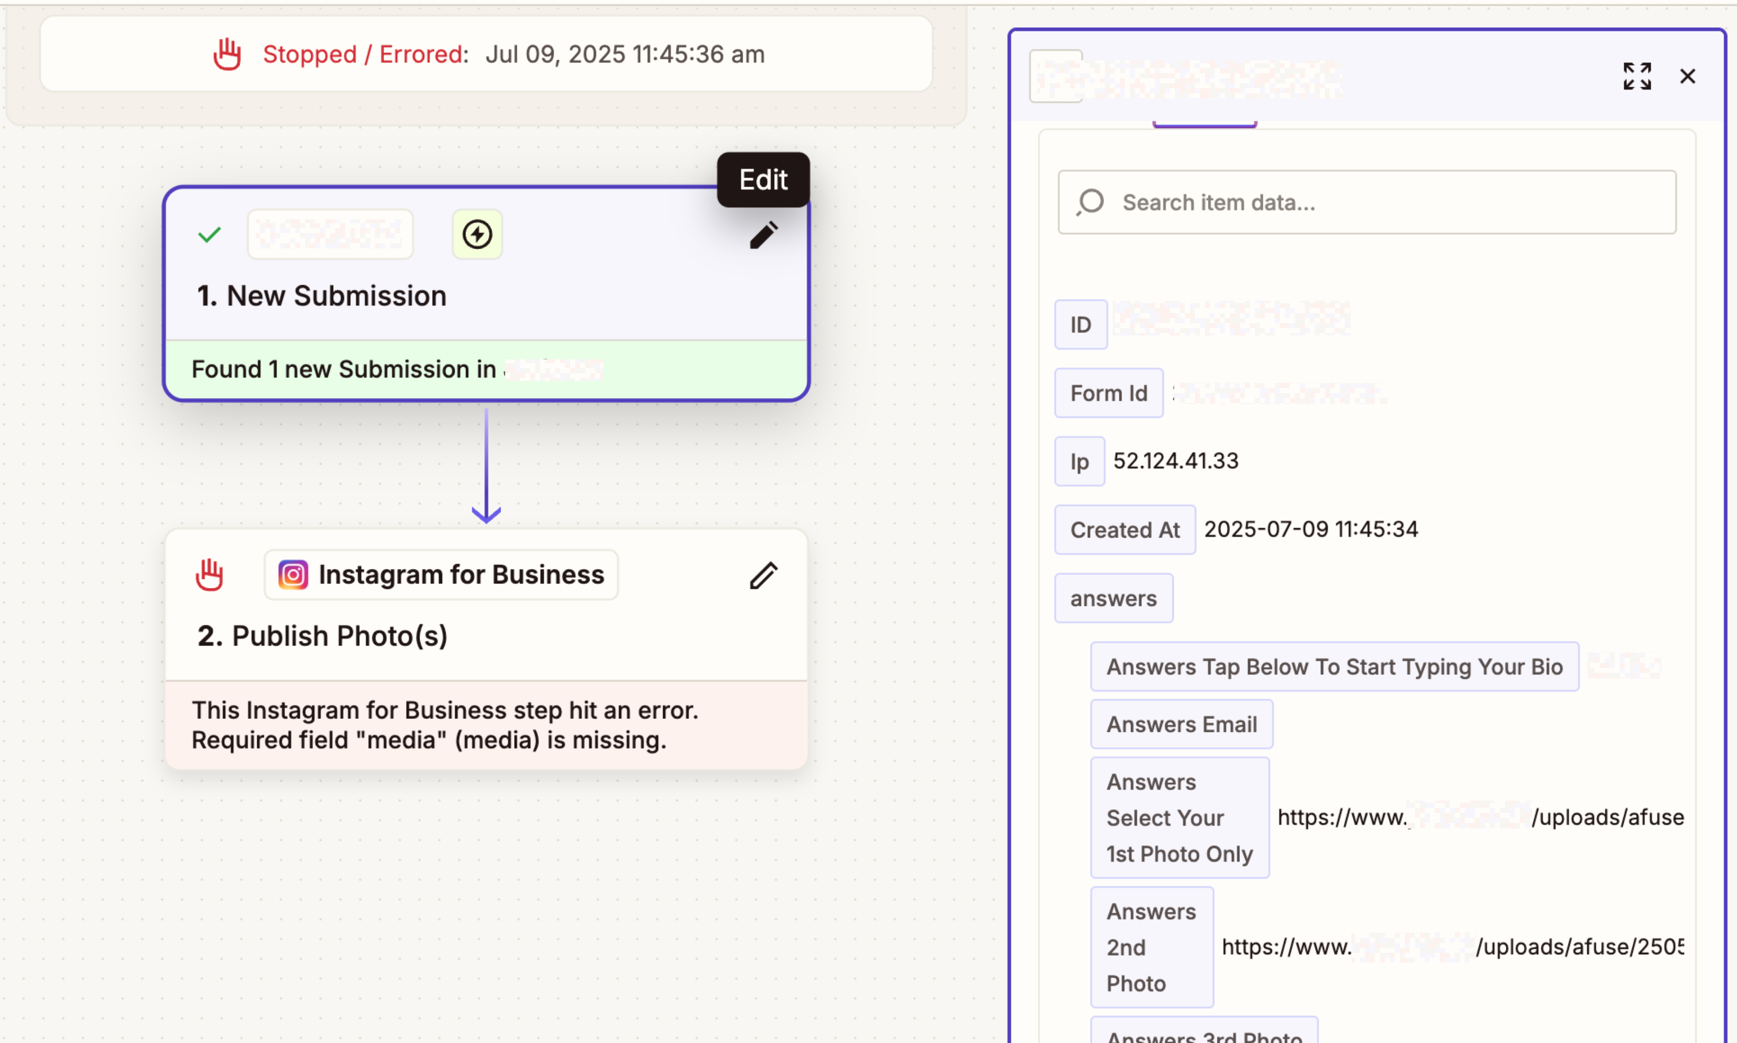Viewport: 1737px width, 1043px height.
Task: Click the Instagram logo icon in step 2
Action: pyautogui.click(x=293, y=575)
